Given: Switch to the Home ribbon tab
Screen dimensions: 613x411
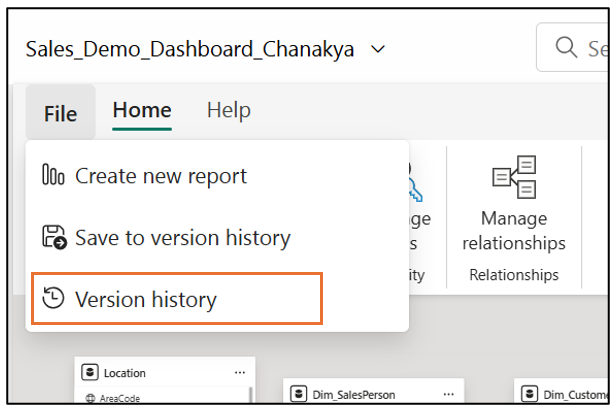Looking at the screenshot, I should [x=142, y=110].
